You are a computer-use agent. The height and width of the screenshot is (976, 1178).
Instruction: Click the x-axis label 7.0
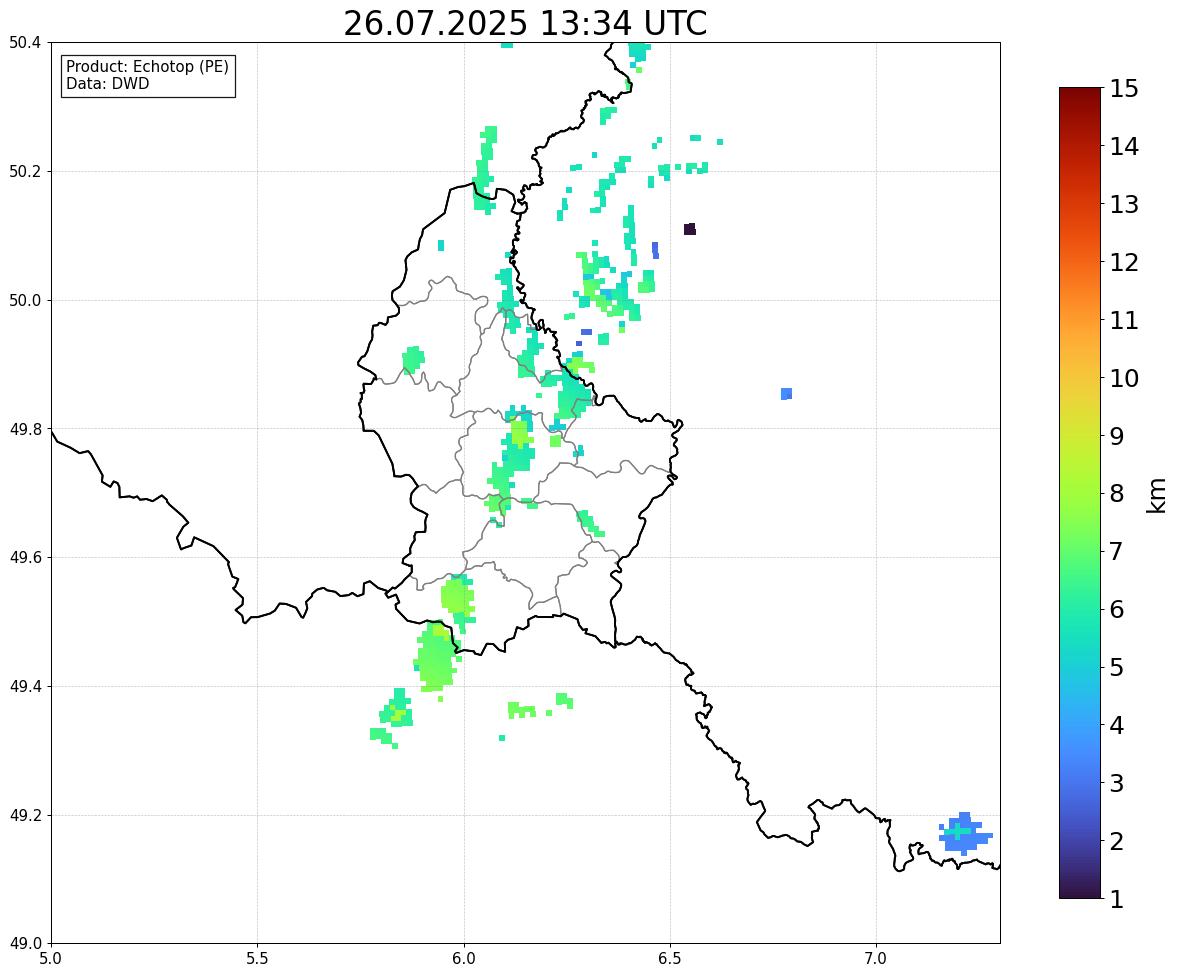(876, 959)
